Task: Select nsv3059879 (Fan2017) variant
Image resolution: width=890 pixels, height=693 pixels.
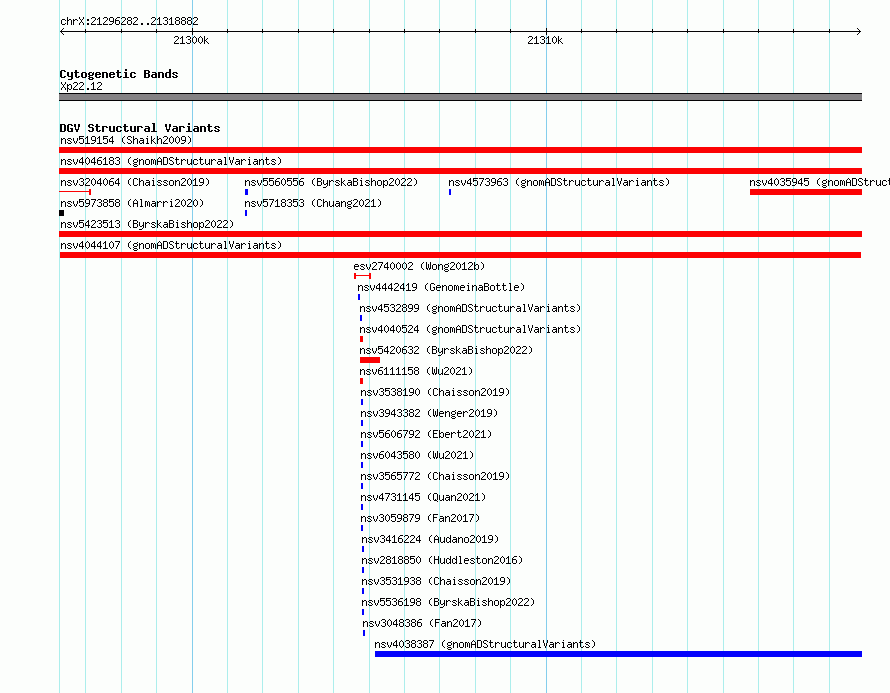Action: (x=420, y=518)
